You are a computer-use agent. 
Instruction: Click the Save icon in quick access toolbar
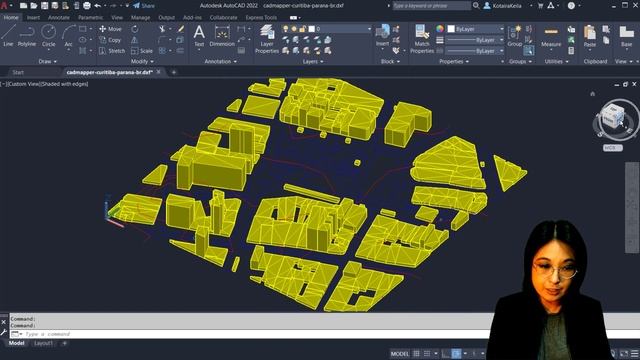click(44, 6)
